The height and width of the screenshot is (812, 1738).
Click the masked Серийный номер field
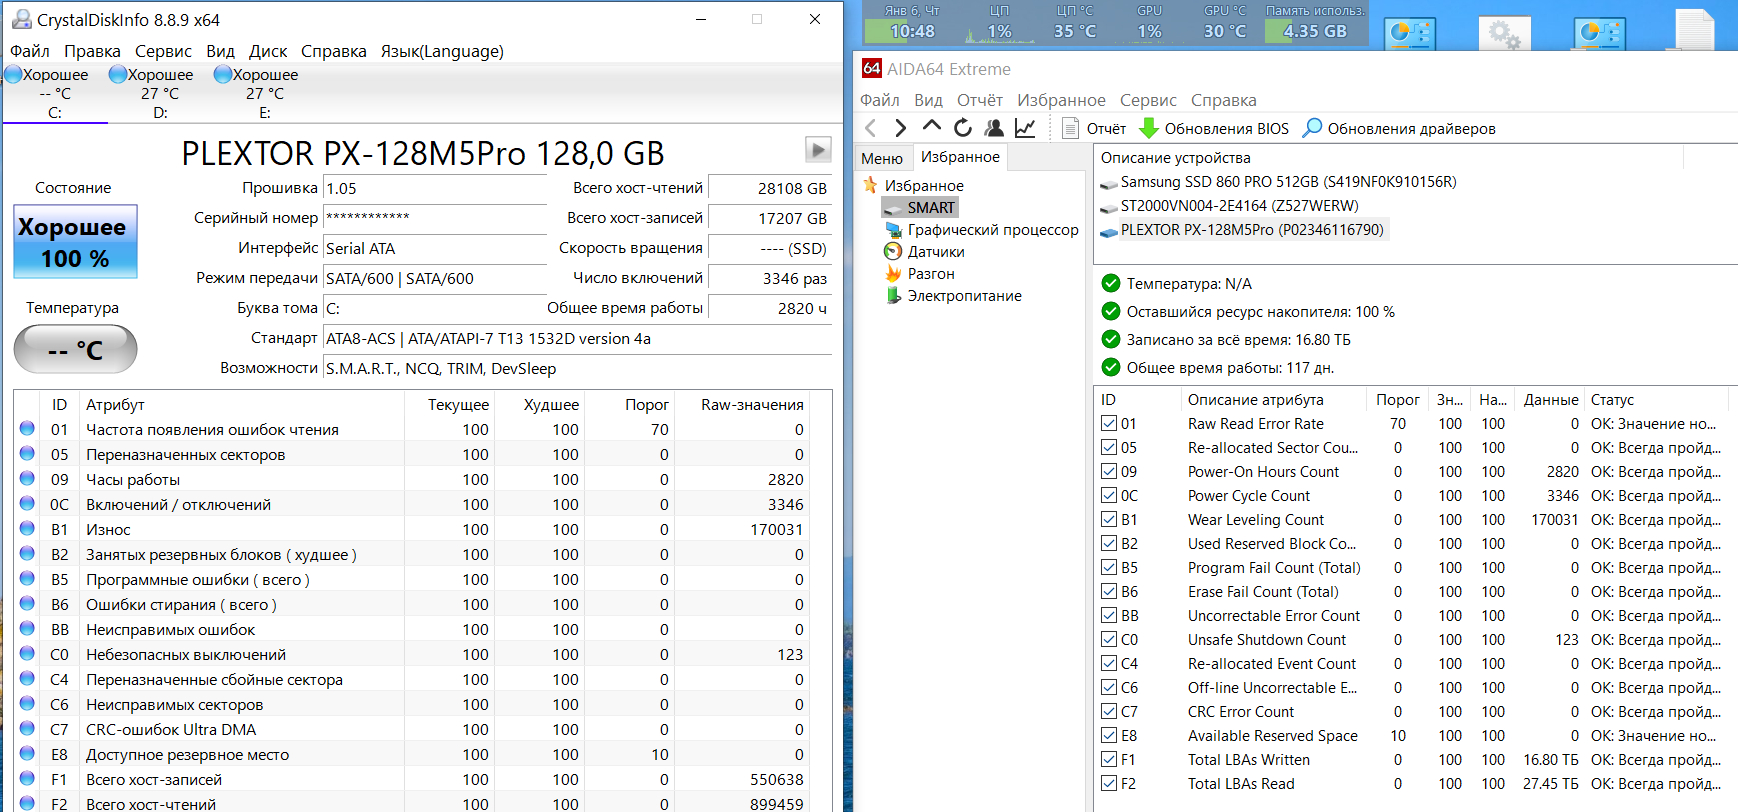(x=436, y=218)
